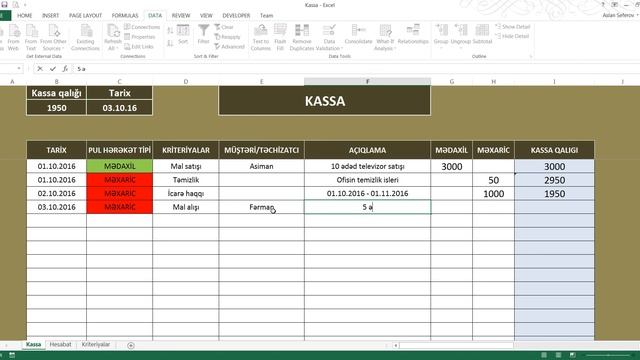Select Normal view icon in status bar
The height and width of the screenshot is (360, 640).
tap(544, 356)
